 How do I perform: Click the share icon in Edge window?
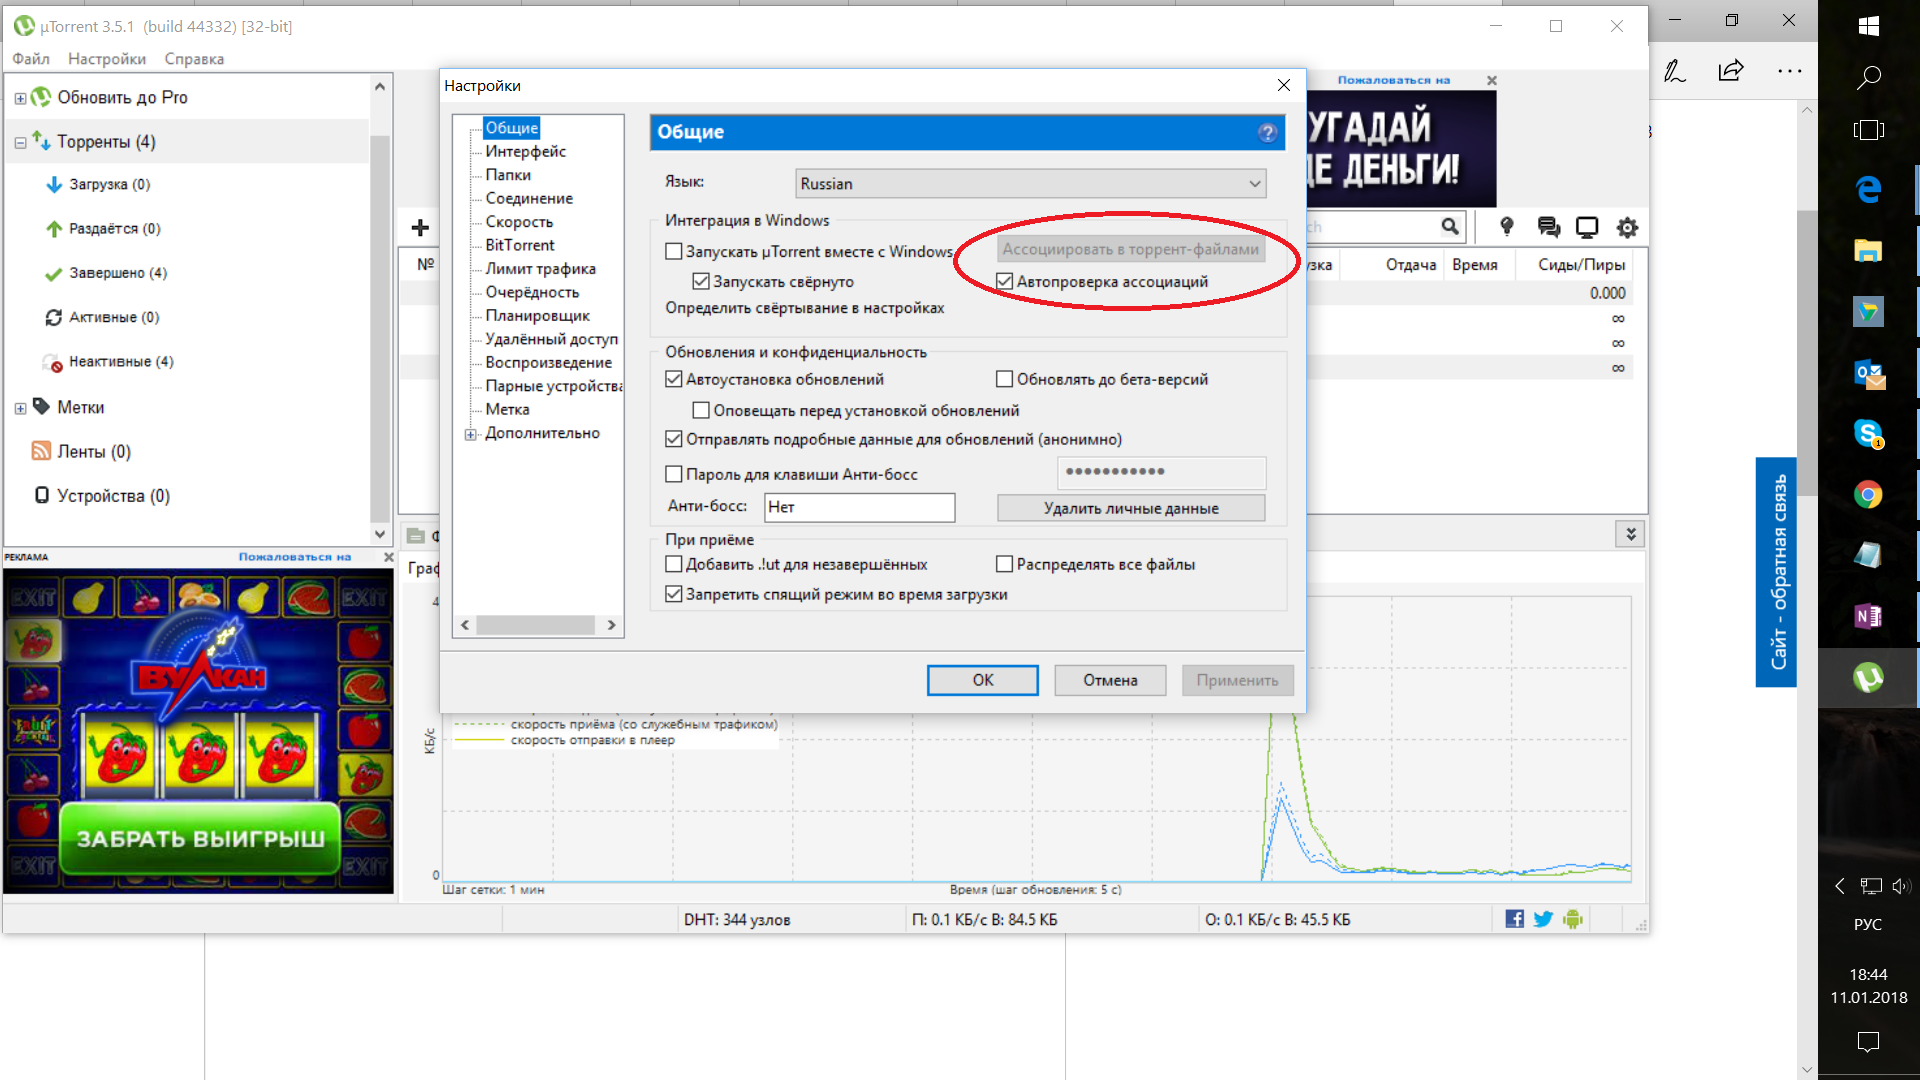point(1731,70)
